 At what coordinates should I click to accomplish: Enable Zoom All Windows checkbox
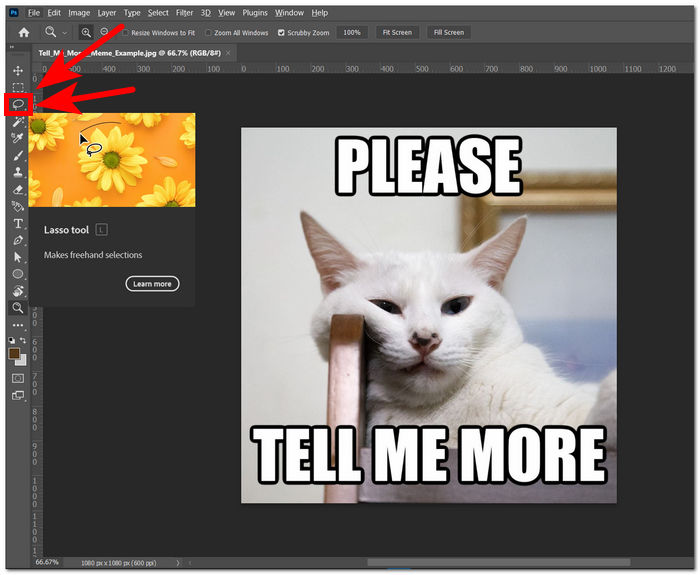coord(208,33)
